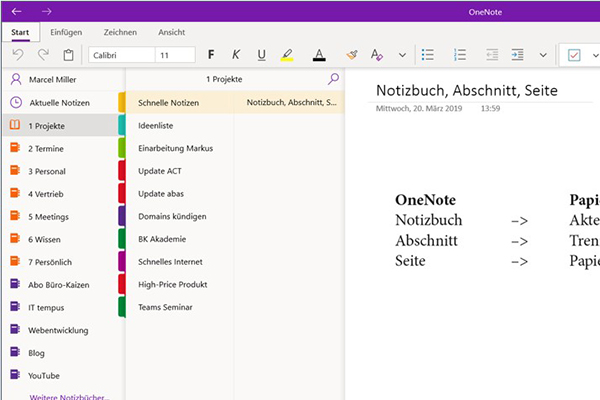Clear text formatting
The height and width of the screenshot is (400, 600).
pos(377,55)
